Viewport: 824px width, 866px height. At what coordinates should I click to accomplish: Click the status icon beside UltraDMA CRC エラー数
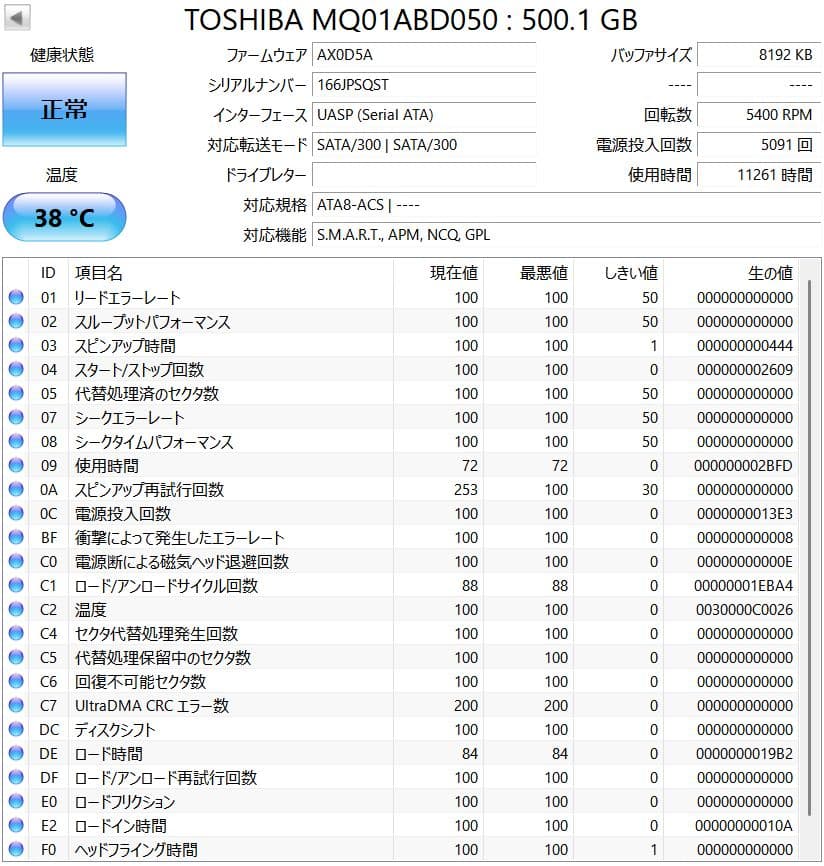tap(17, 705)
